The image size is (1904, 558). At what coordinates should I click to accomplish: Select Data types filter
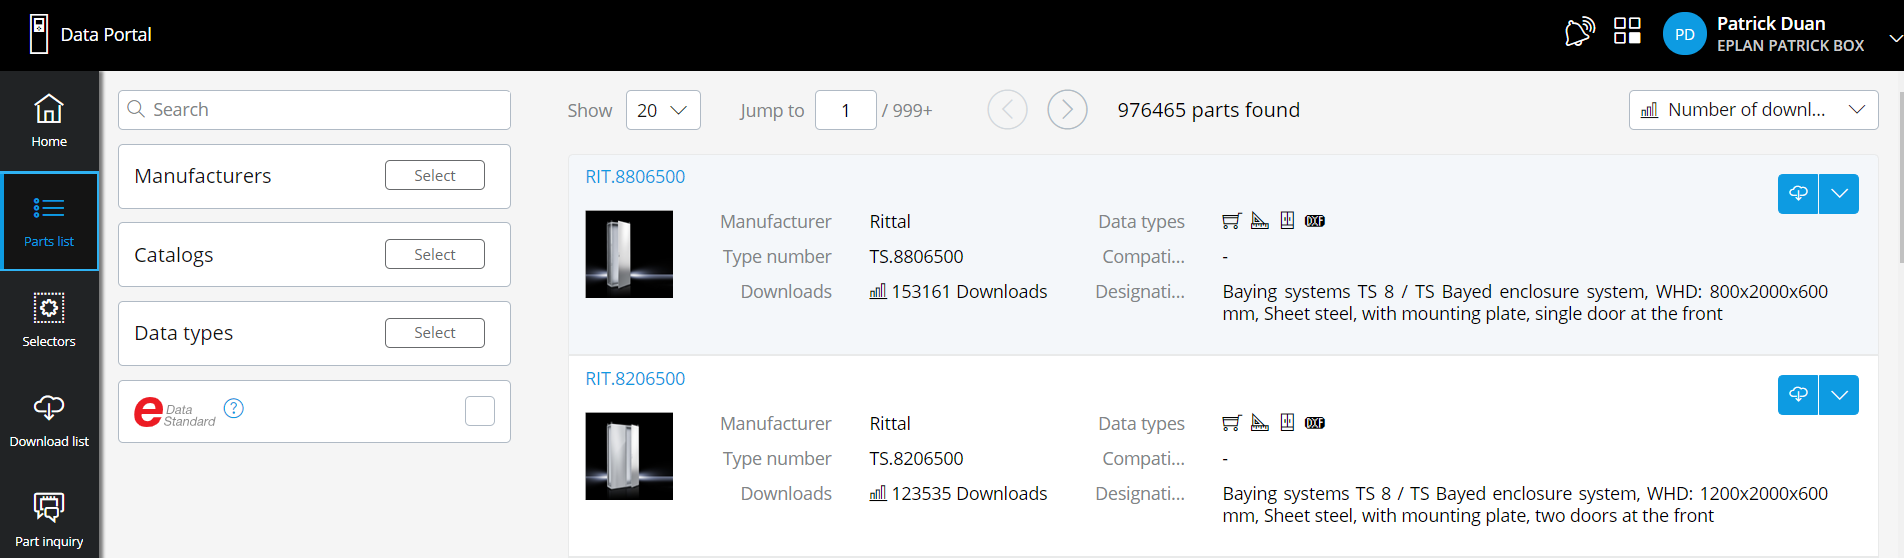434,332
